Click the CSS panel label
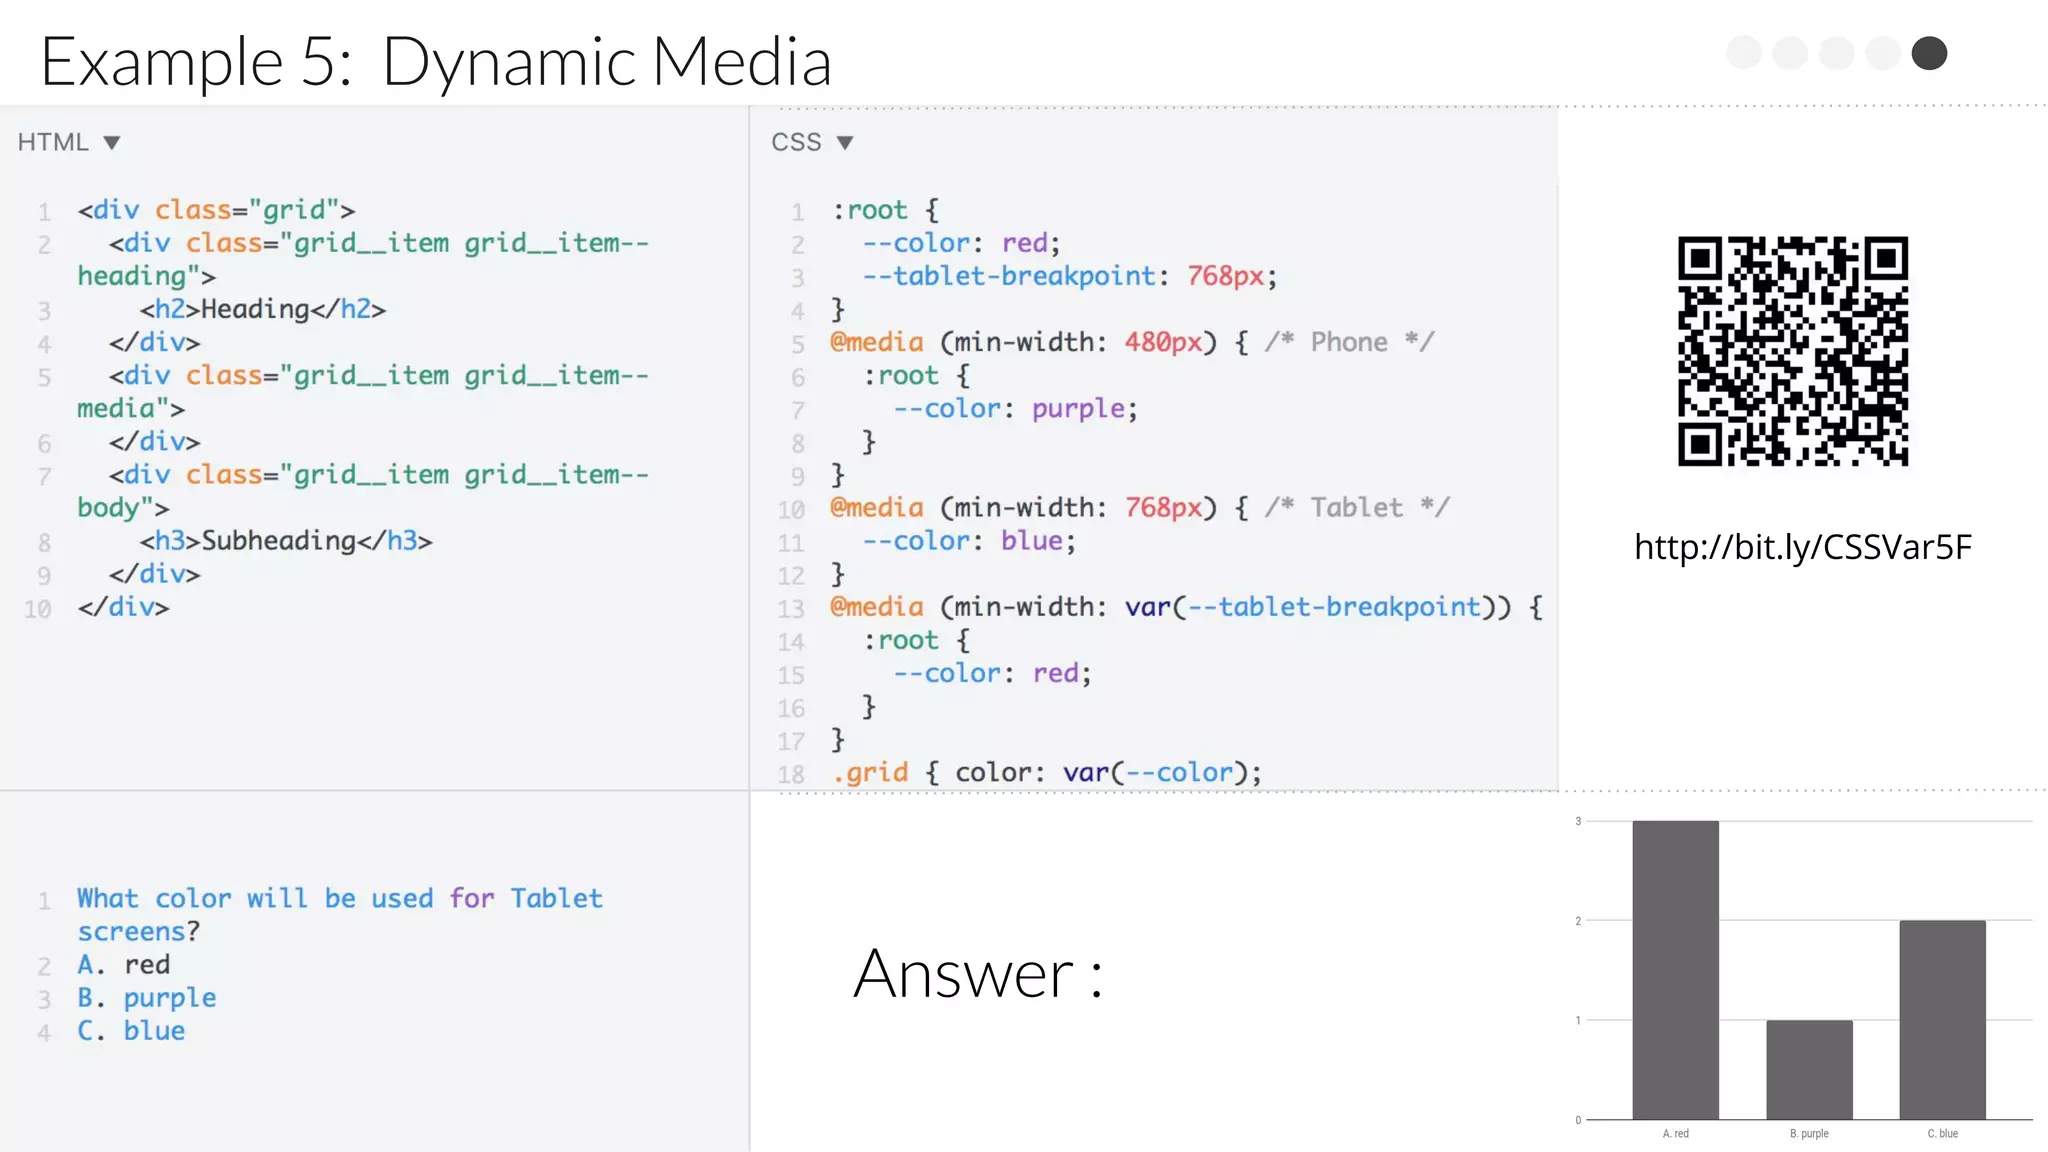 (x=796, y=143)
